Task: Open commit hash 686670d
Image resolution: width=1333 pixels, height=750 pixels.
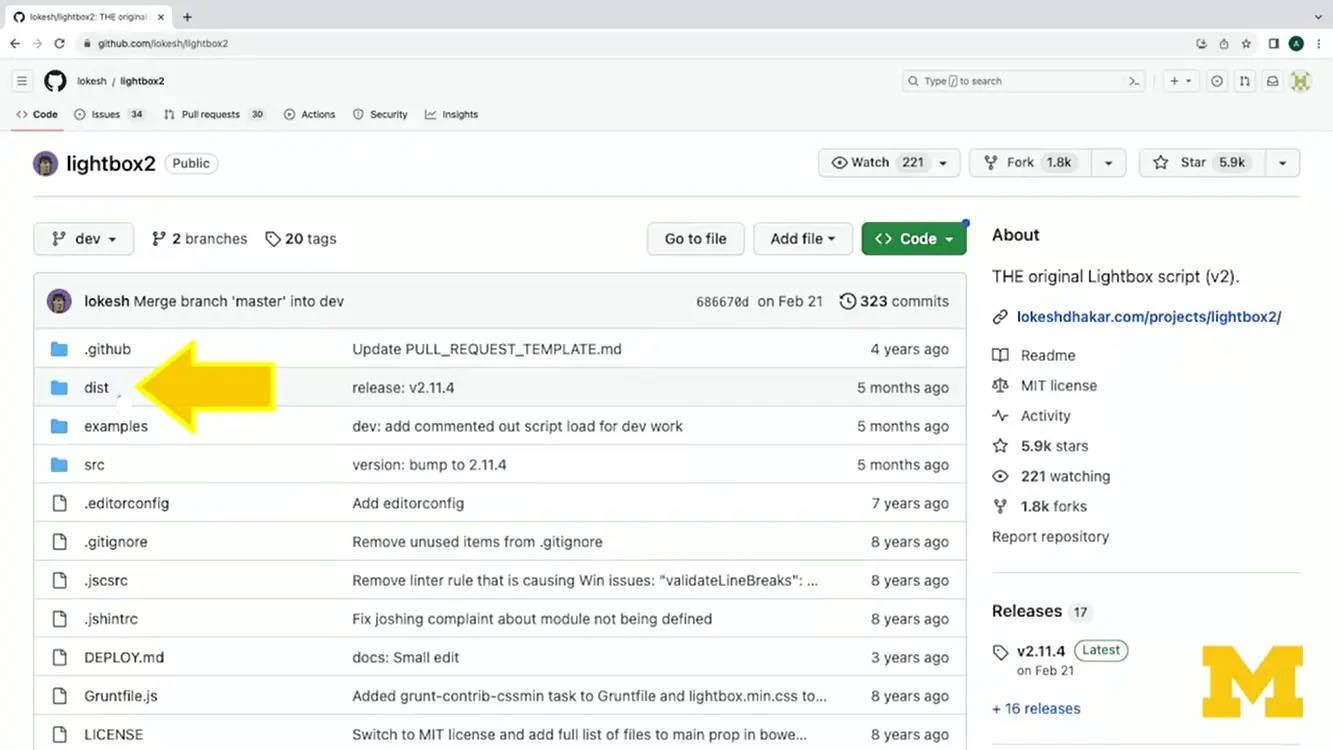Action: point(722,302)
